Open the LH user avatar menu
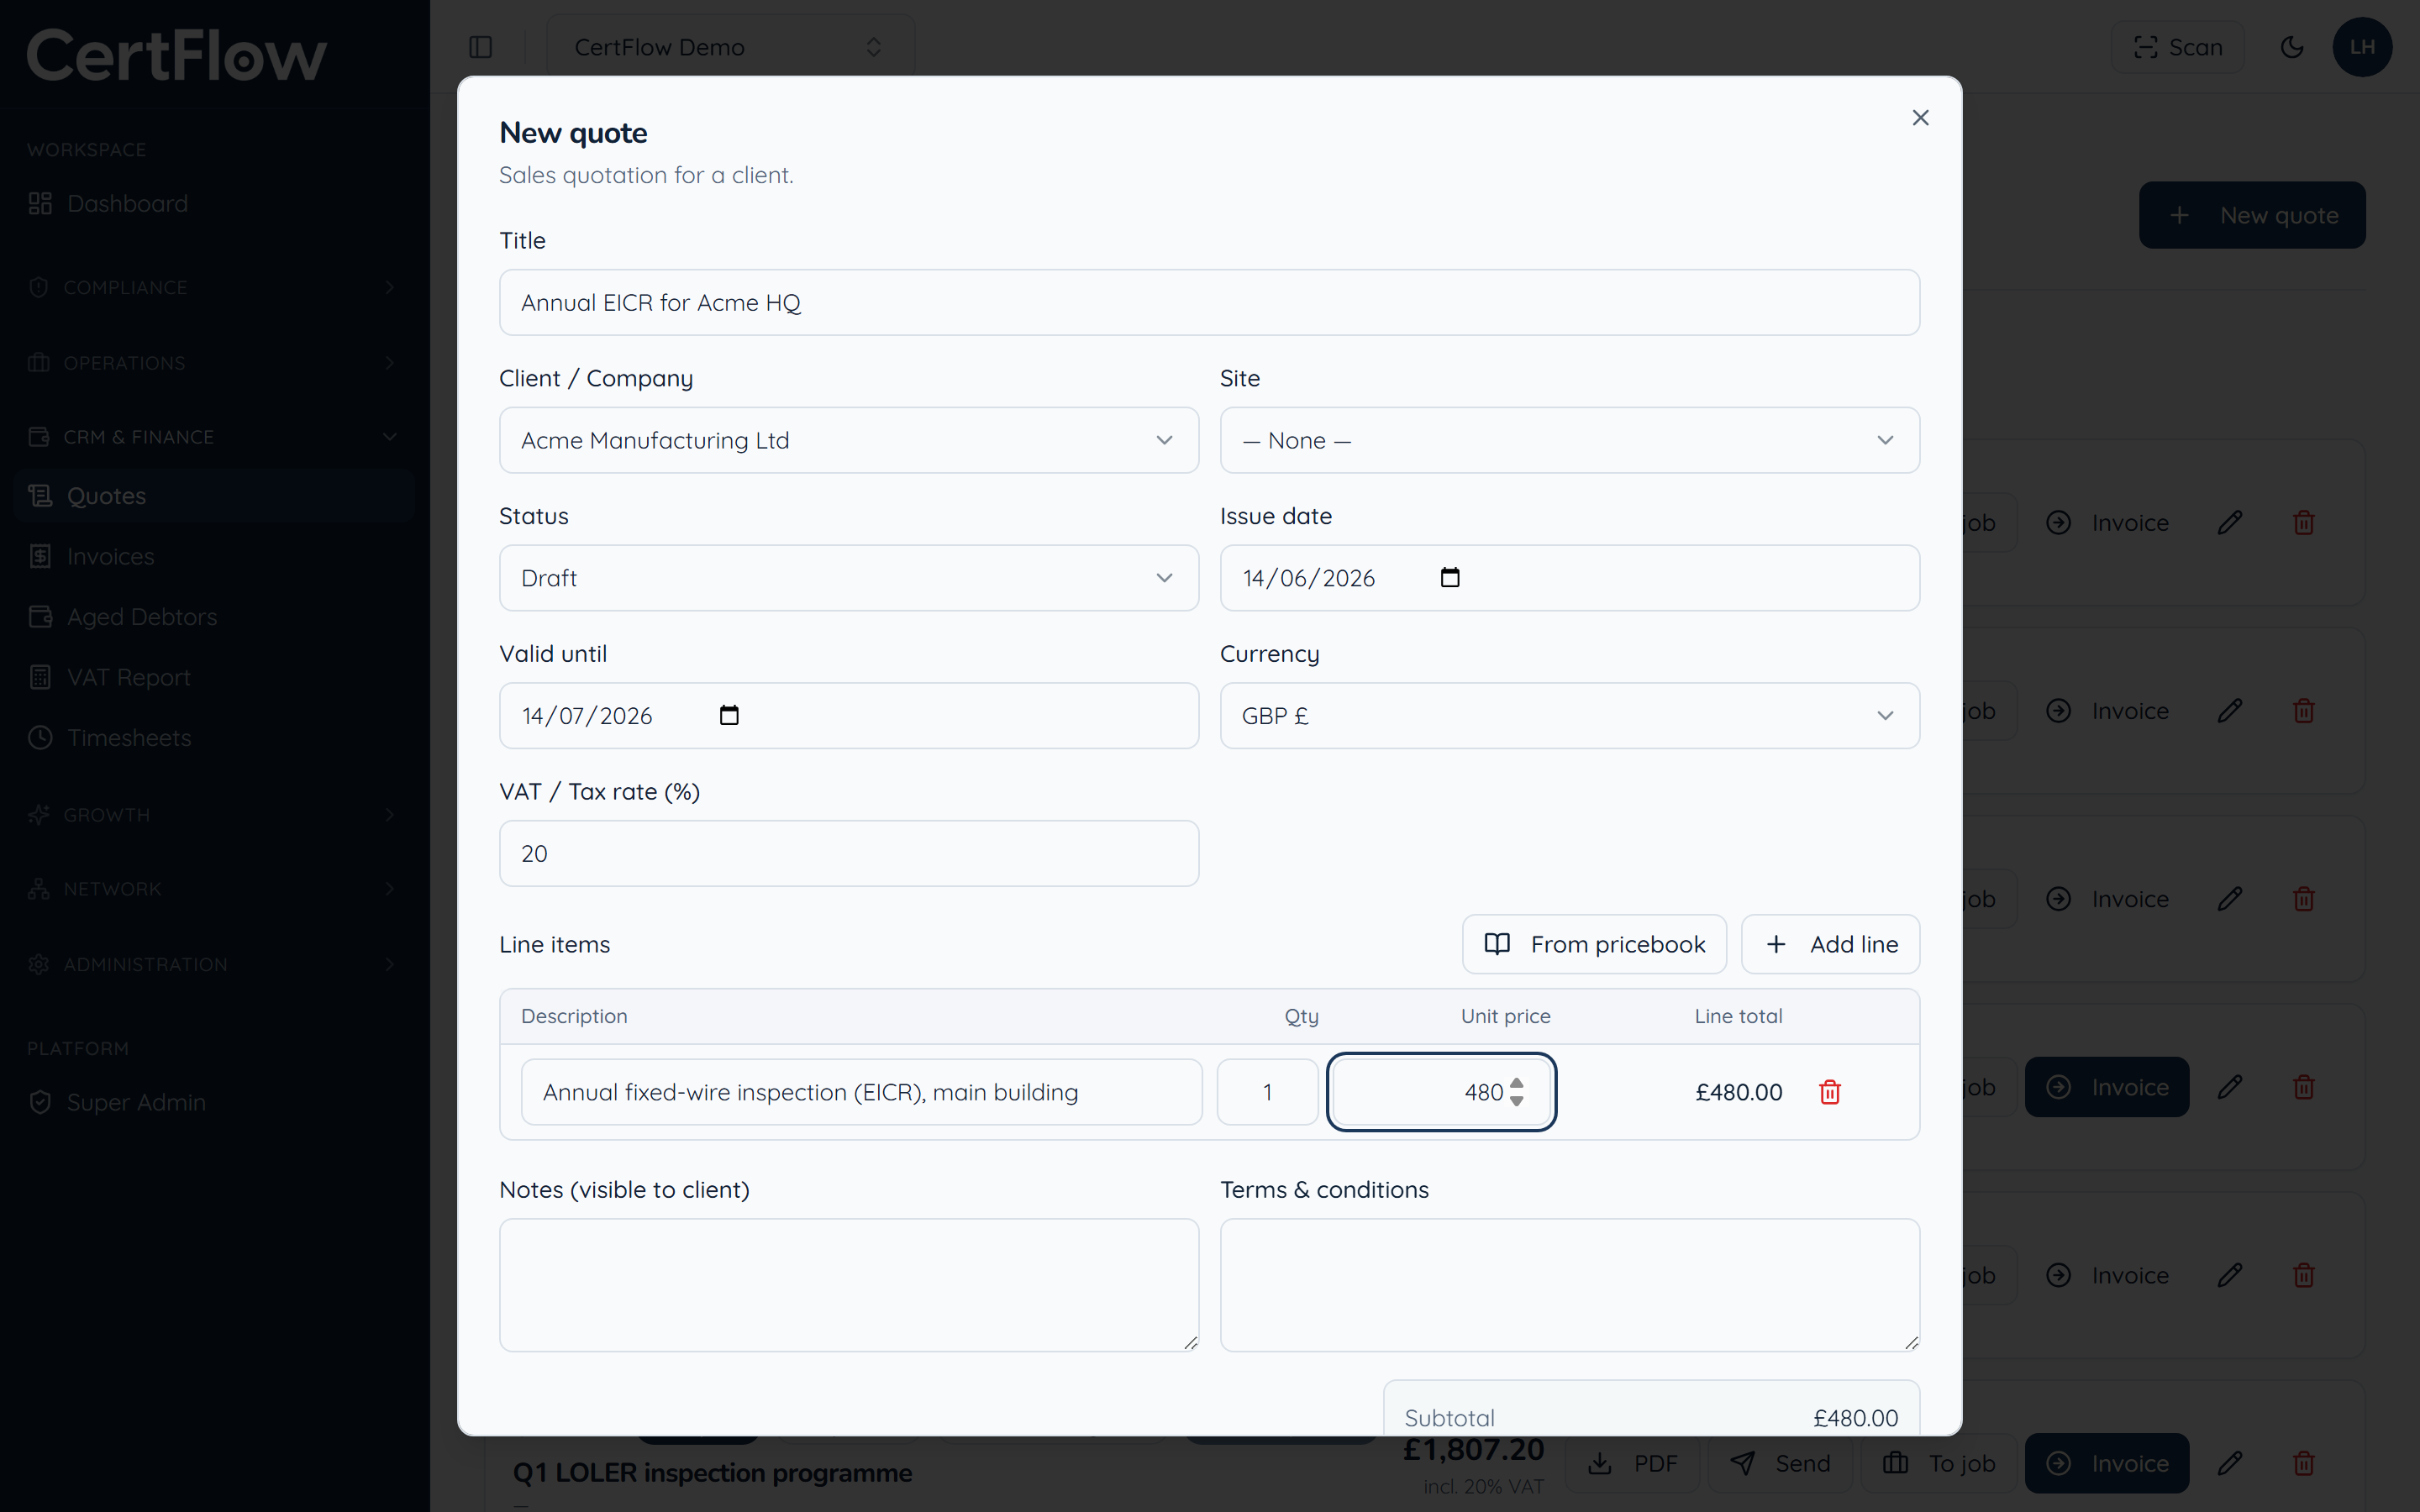Image resolution: width=2420 pixels, height=1512 pixels. [2362, 47]
